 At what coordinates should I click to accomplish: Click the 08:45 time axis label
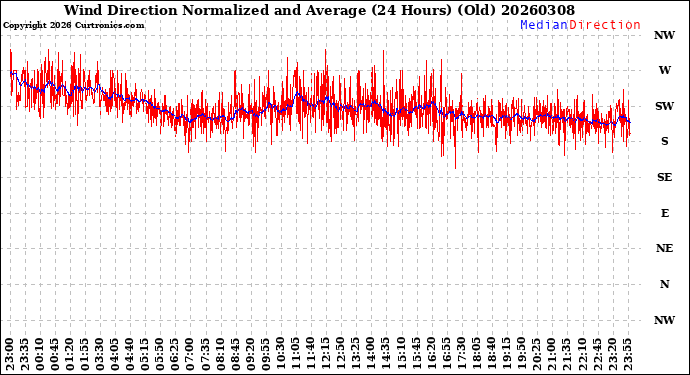[235, 355]
